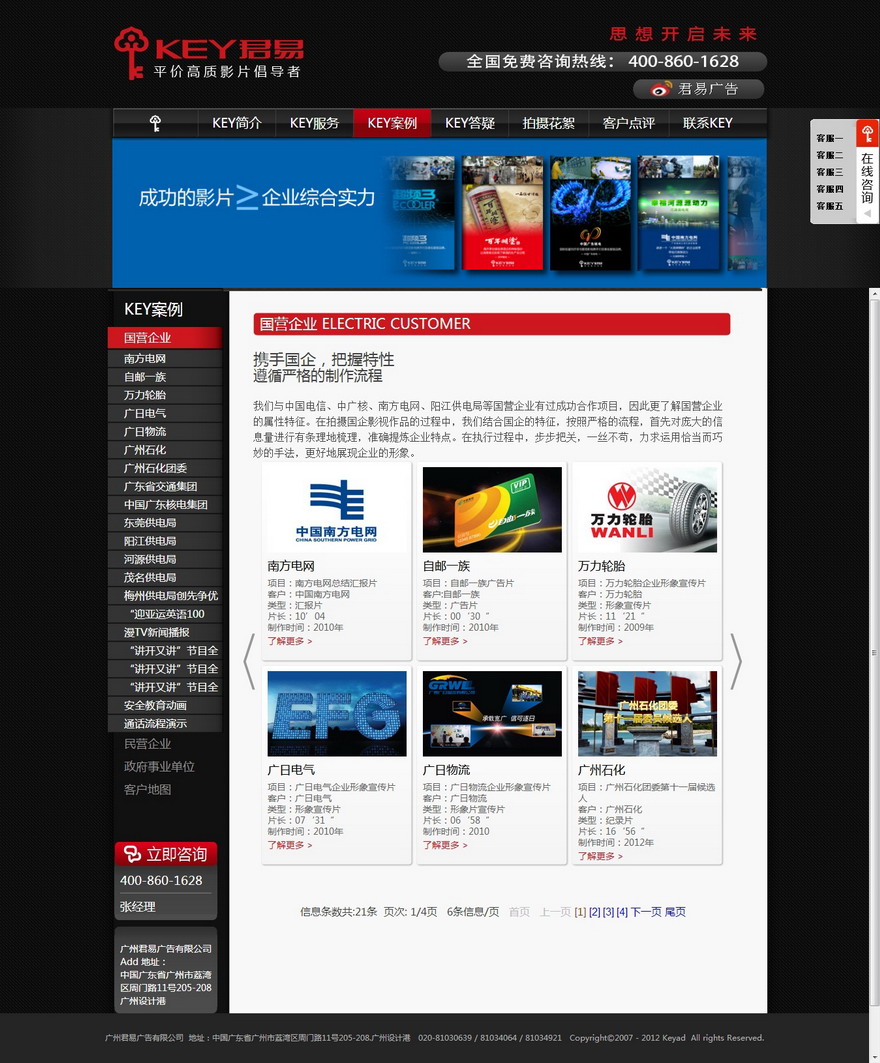Open 广州石化团委 in sidebar list
Viewport: 880px width, 1063px height.
(165, 468)
